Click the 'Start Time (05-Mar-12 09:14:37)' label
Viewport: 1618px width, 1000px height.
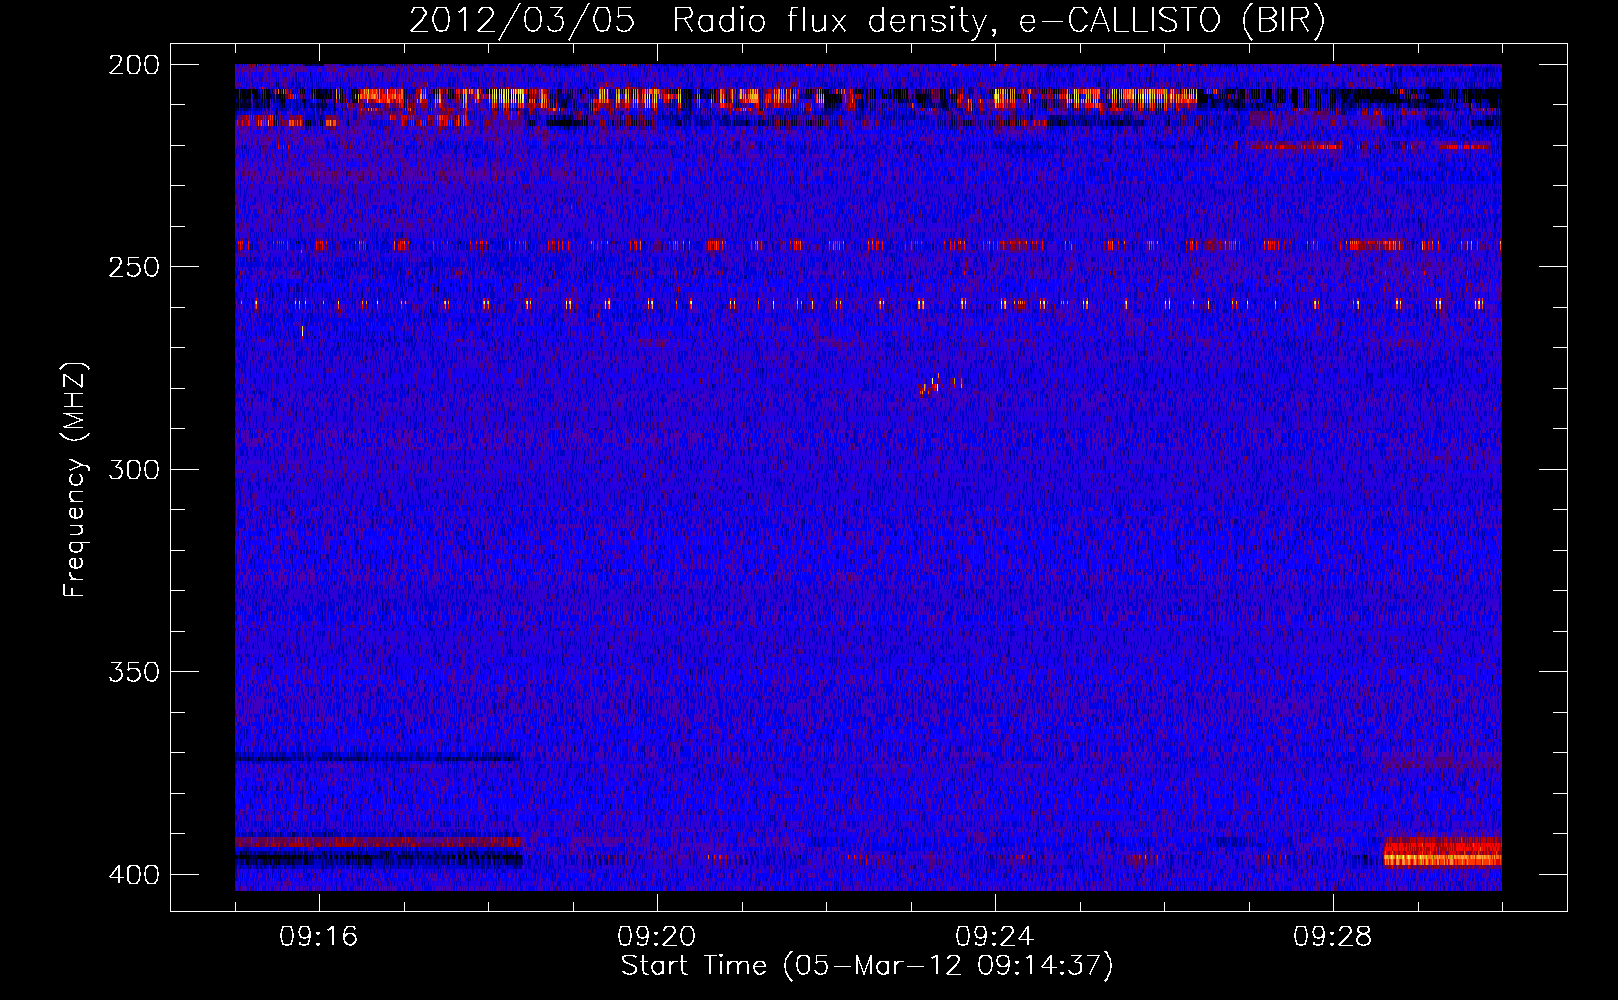click(867, 966)
